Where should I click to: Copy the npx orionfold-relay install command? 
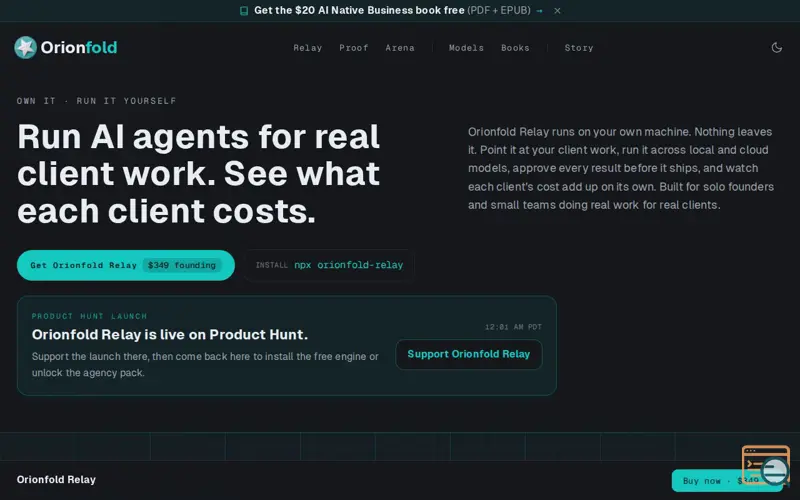329,265
